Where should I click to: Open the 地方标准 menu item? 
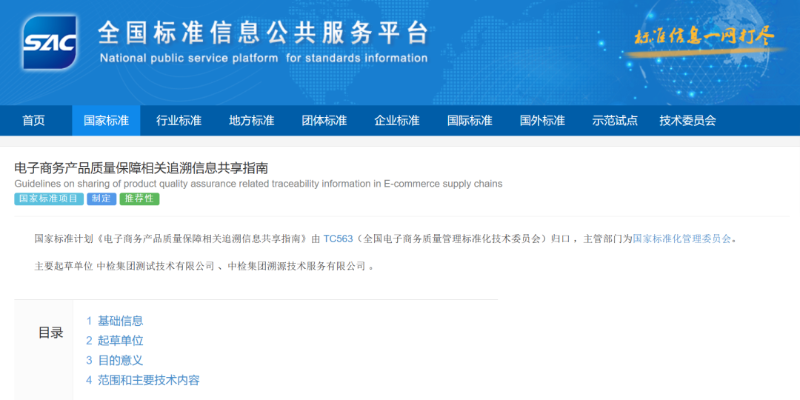coord(251,121)
